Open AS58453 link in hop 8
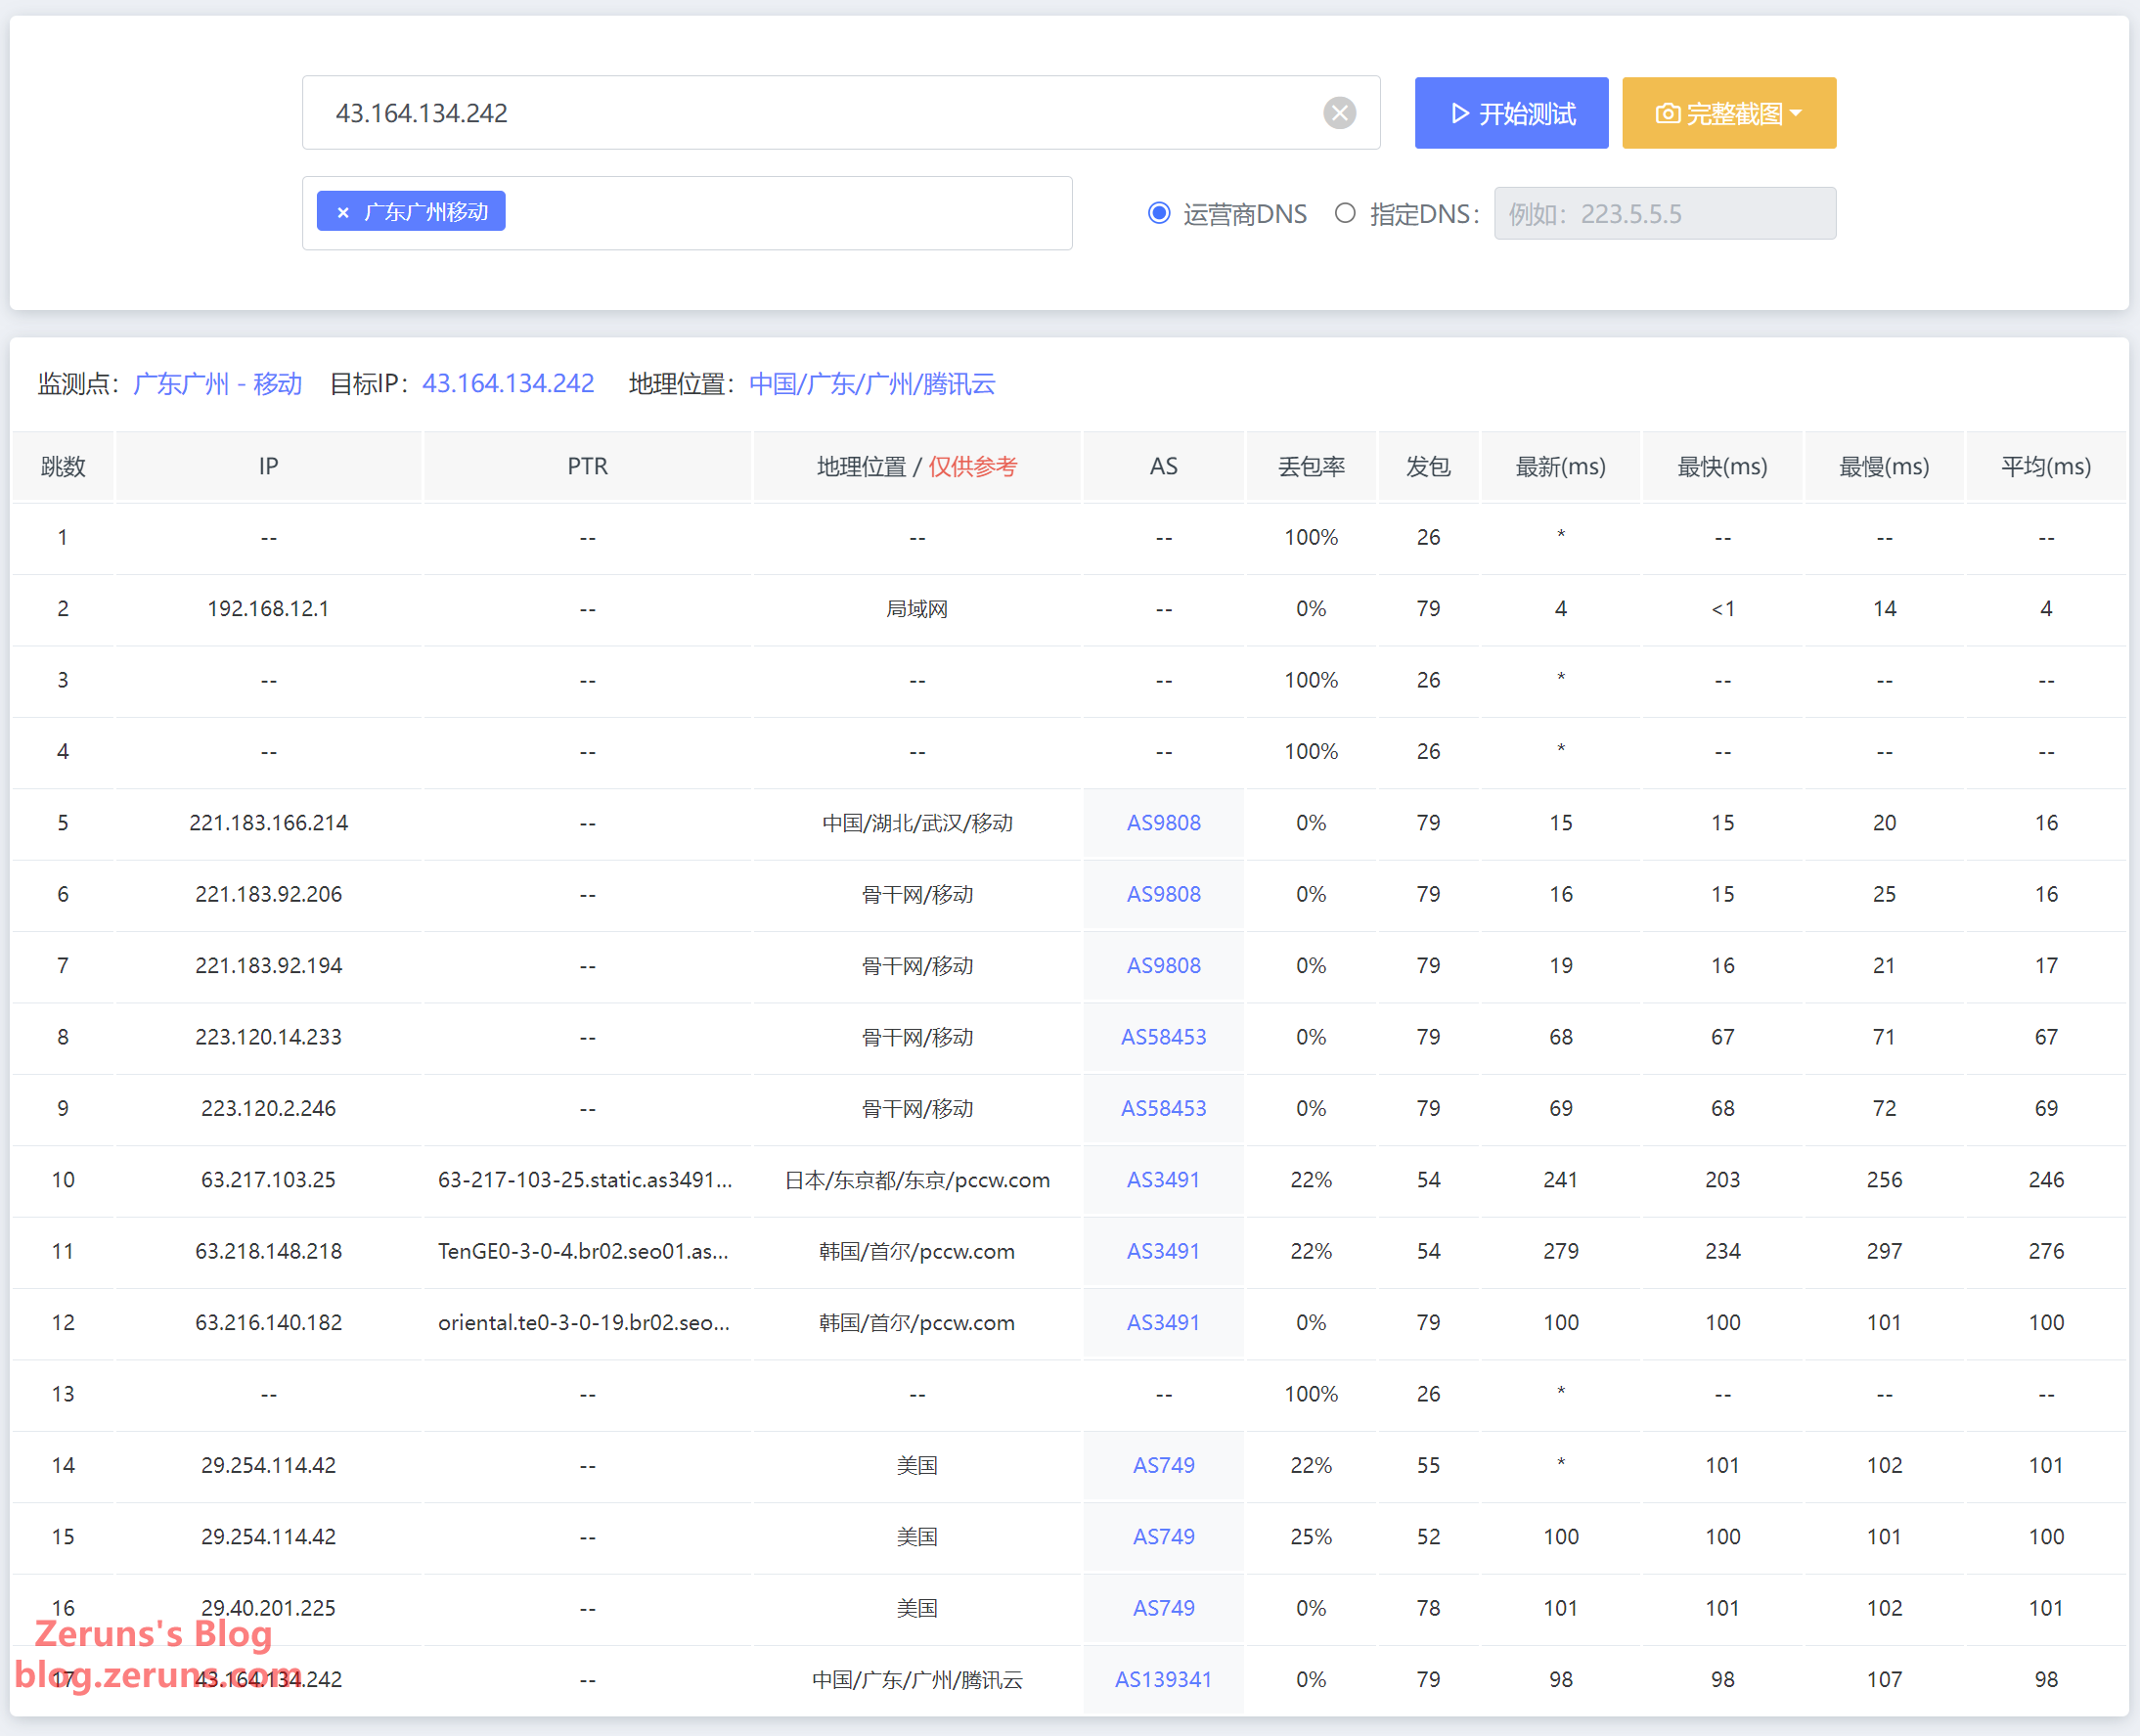The width and height of the screenshot is (2140, 1736). pos(1163,1037)
